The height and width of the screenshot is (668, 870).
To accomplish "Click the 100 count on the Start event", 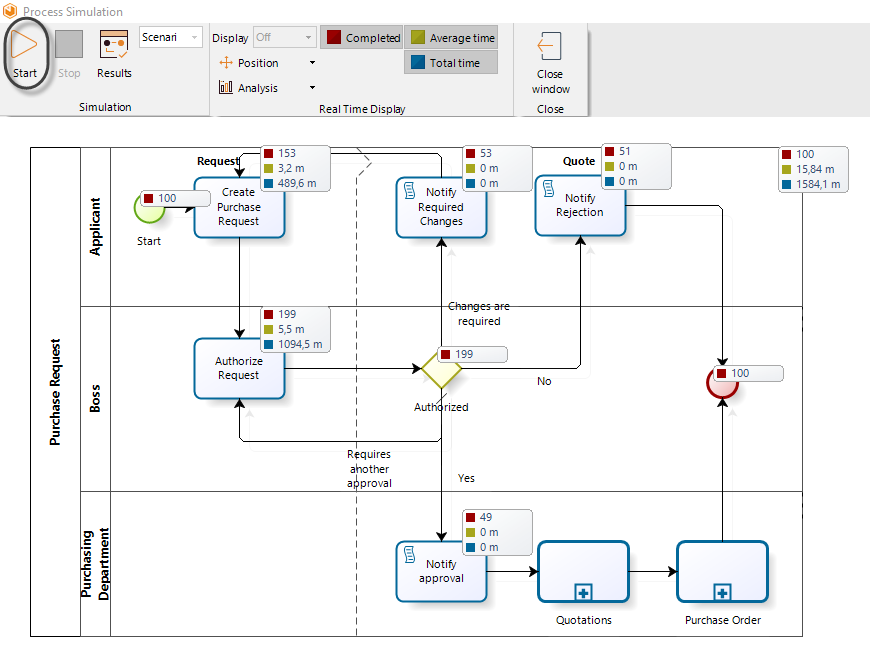I will coord(167,198).
